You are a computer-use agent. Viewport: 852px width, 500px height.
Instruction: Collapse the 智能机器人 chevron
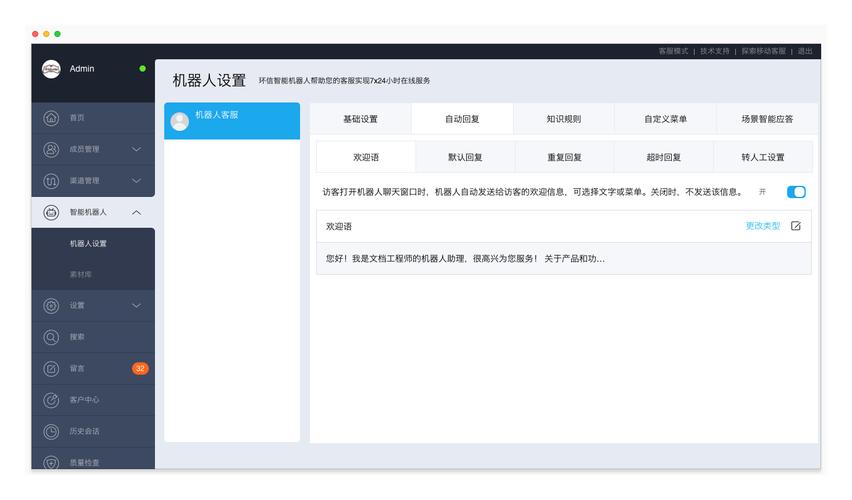tap(136, 212)
